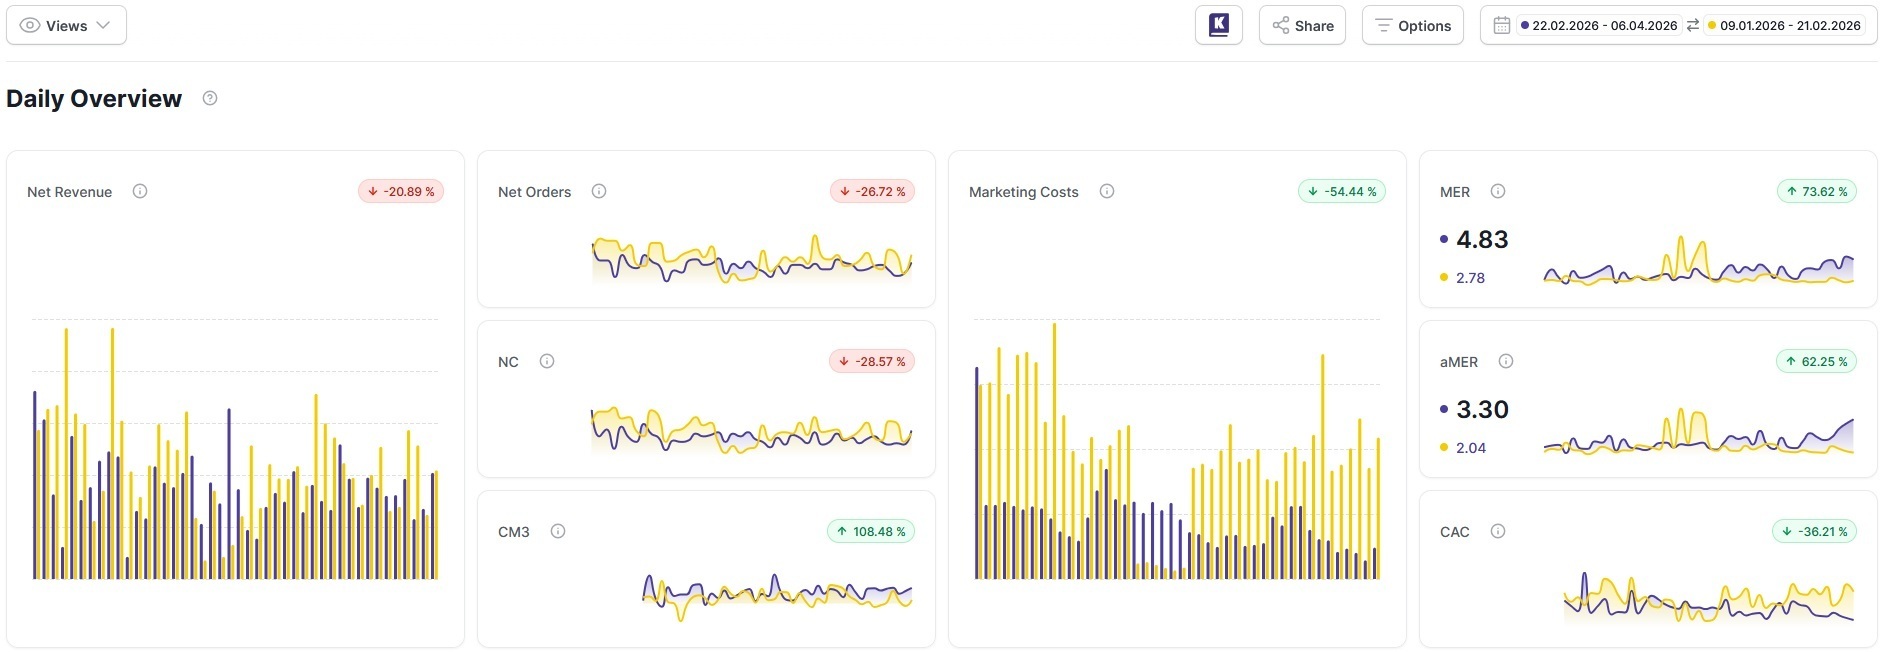The height and width of the screenshot is (652, 1882).
Task: Click the info icon next to Net Revenue
Action: tap(140, 191)
